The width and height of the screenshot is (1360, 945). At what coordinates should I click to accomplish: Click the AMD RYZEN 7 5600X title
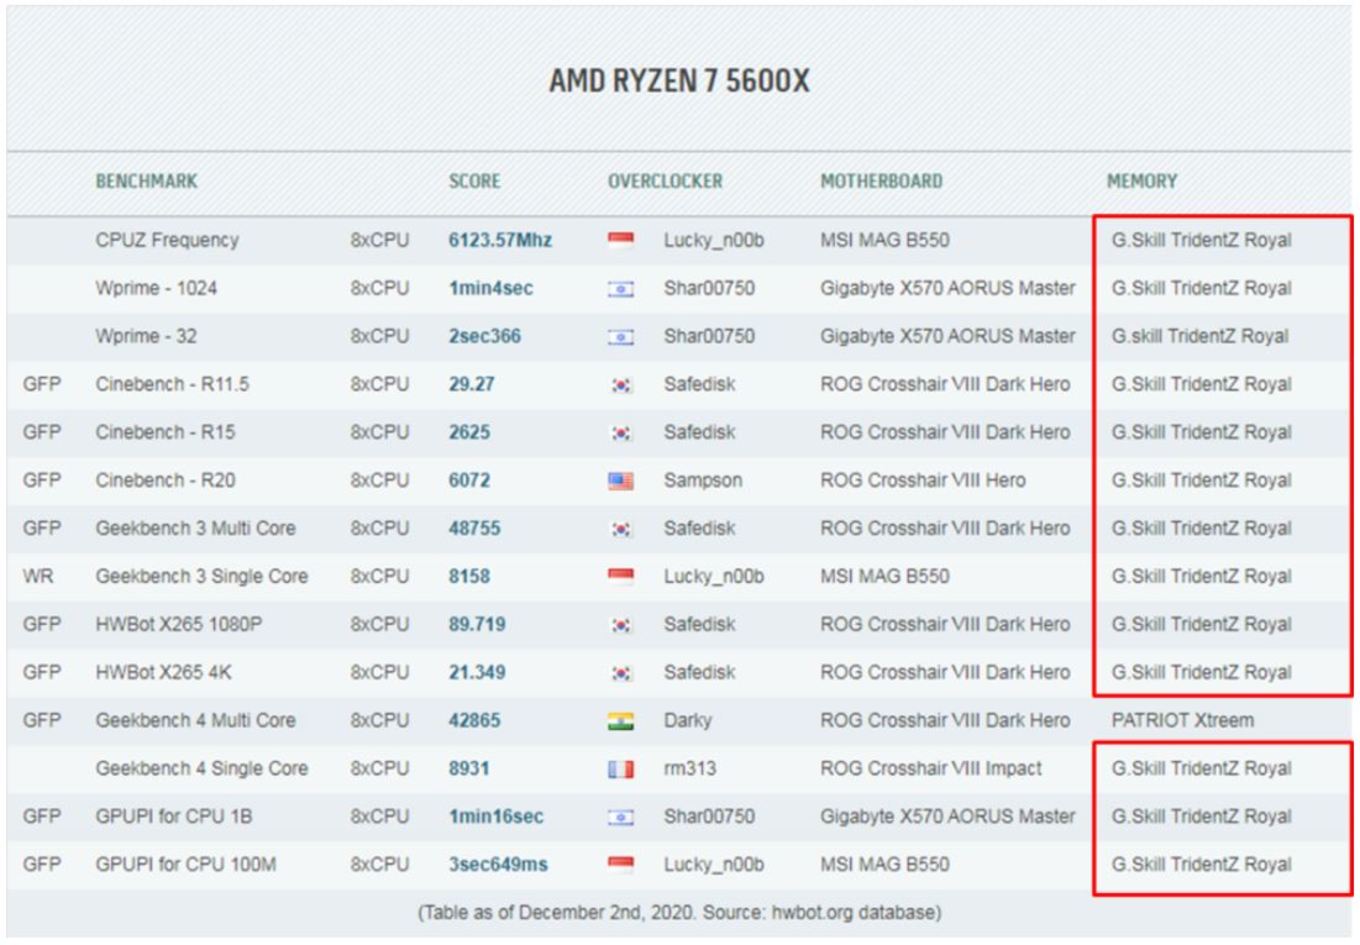679,80
